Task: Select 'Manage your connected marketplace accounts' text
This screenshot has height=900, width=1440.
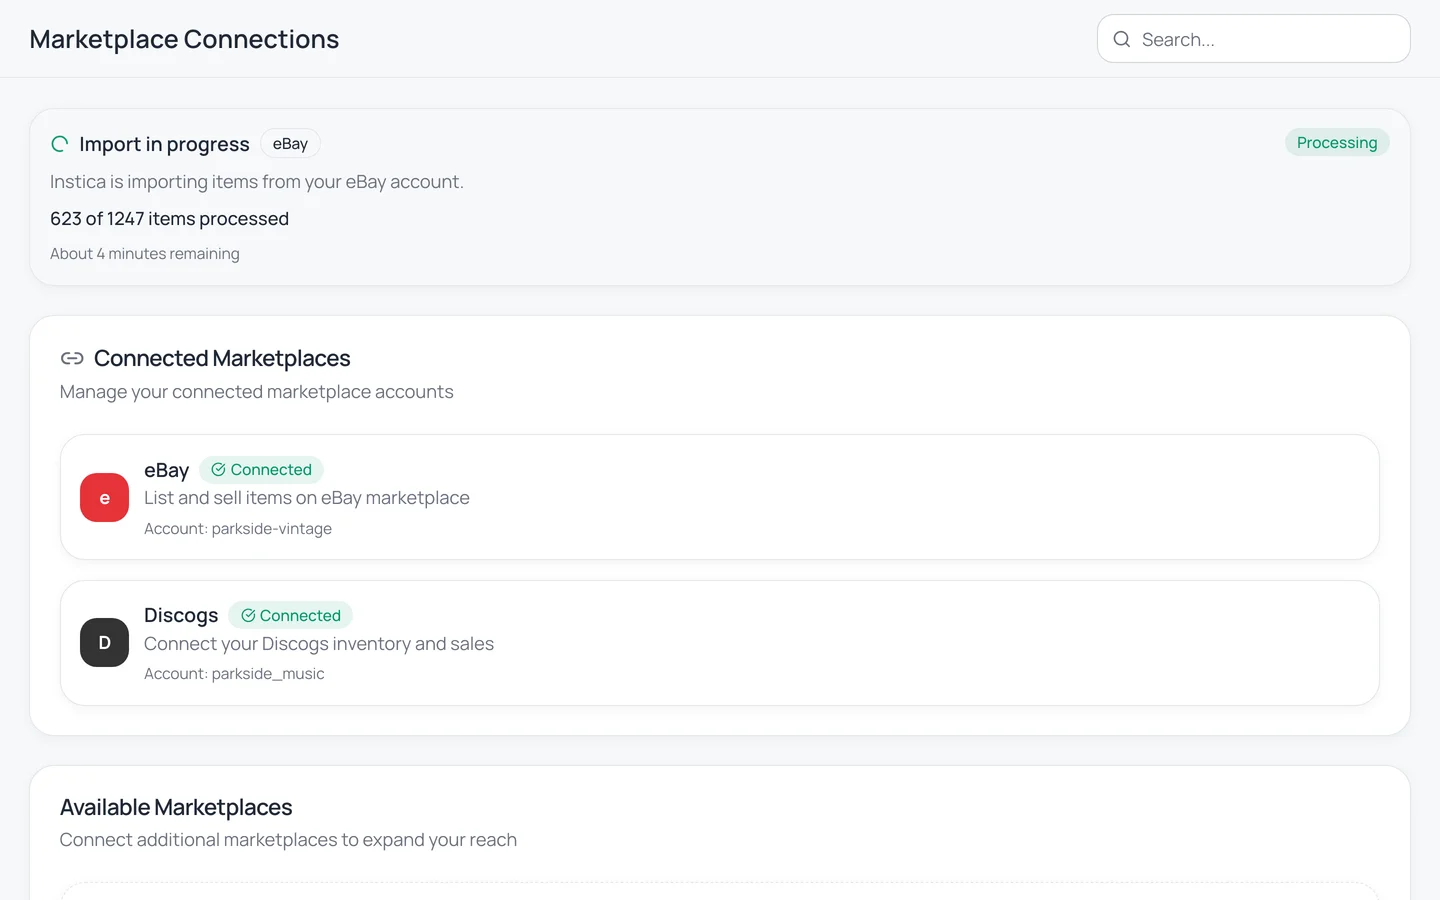Action: (257, 392)
